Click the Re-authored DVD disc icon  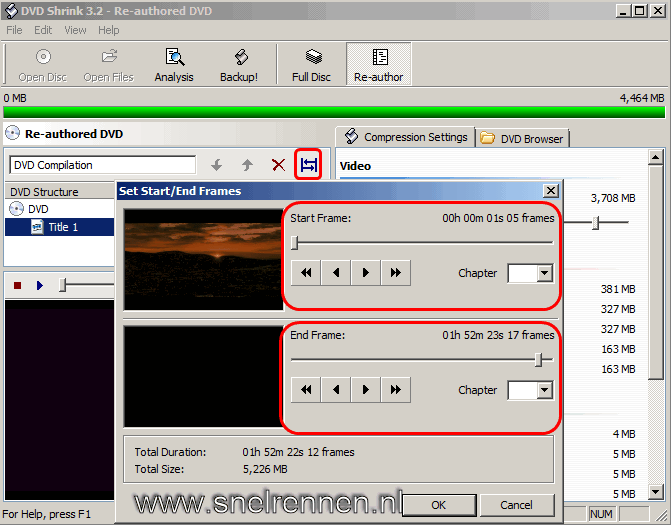pyautogui.click(x=12, y=133)
